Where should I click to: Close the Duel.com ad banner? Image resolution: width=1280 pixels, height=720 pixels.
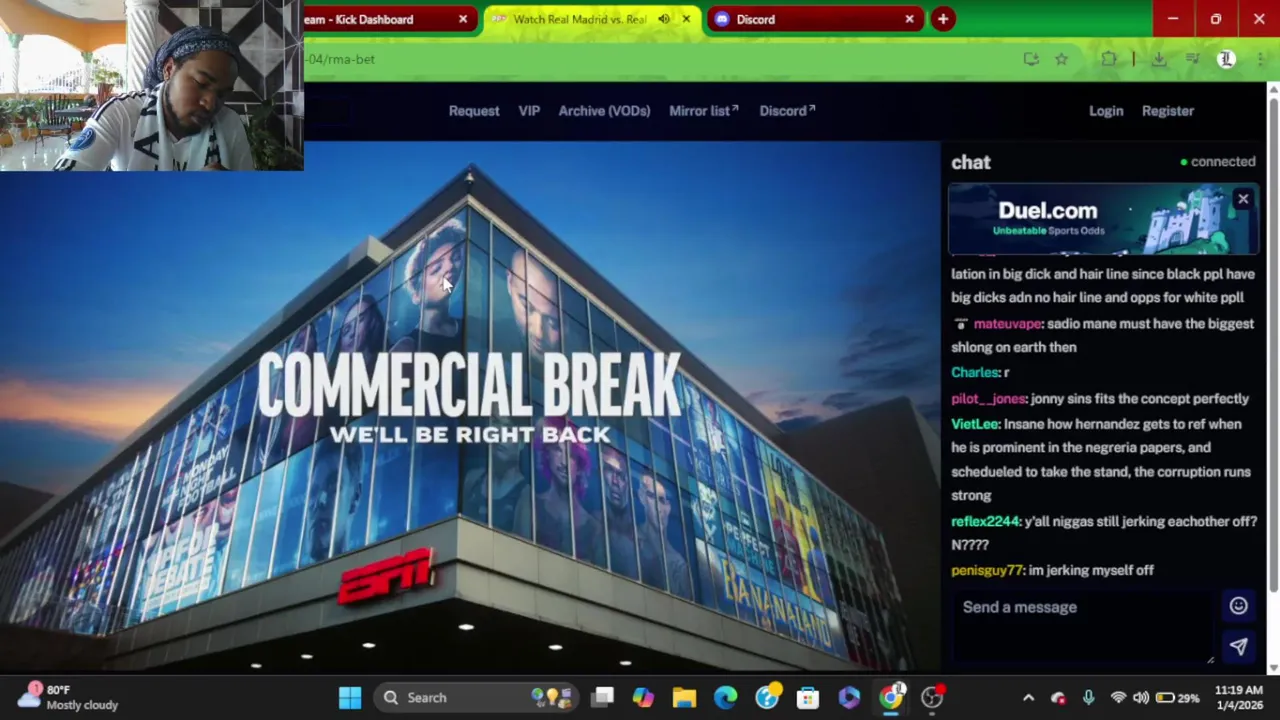click(x=1243, y=199)
